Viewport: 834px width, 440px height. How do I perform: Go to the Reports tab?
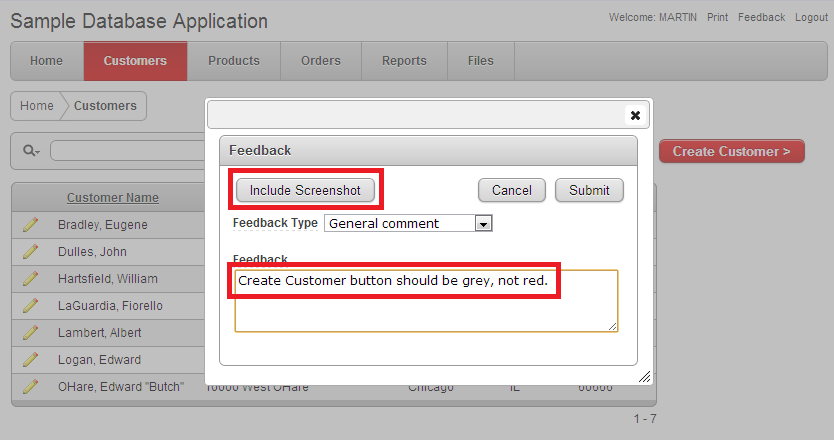404,61
